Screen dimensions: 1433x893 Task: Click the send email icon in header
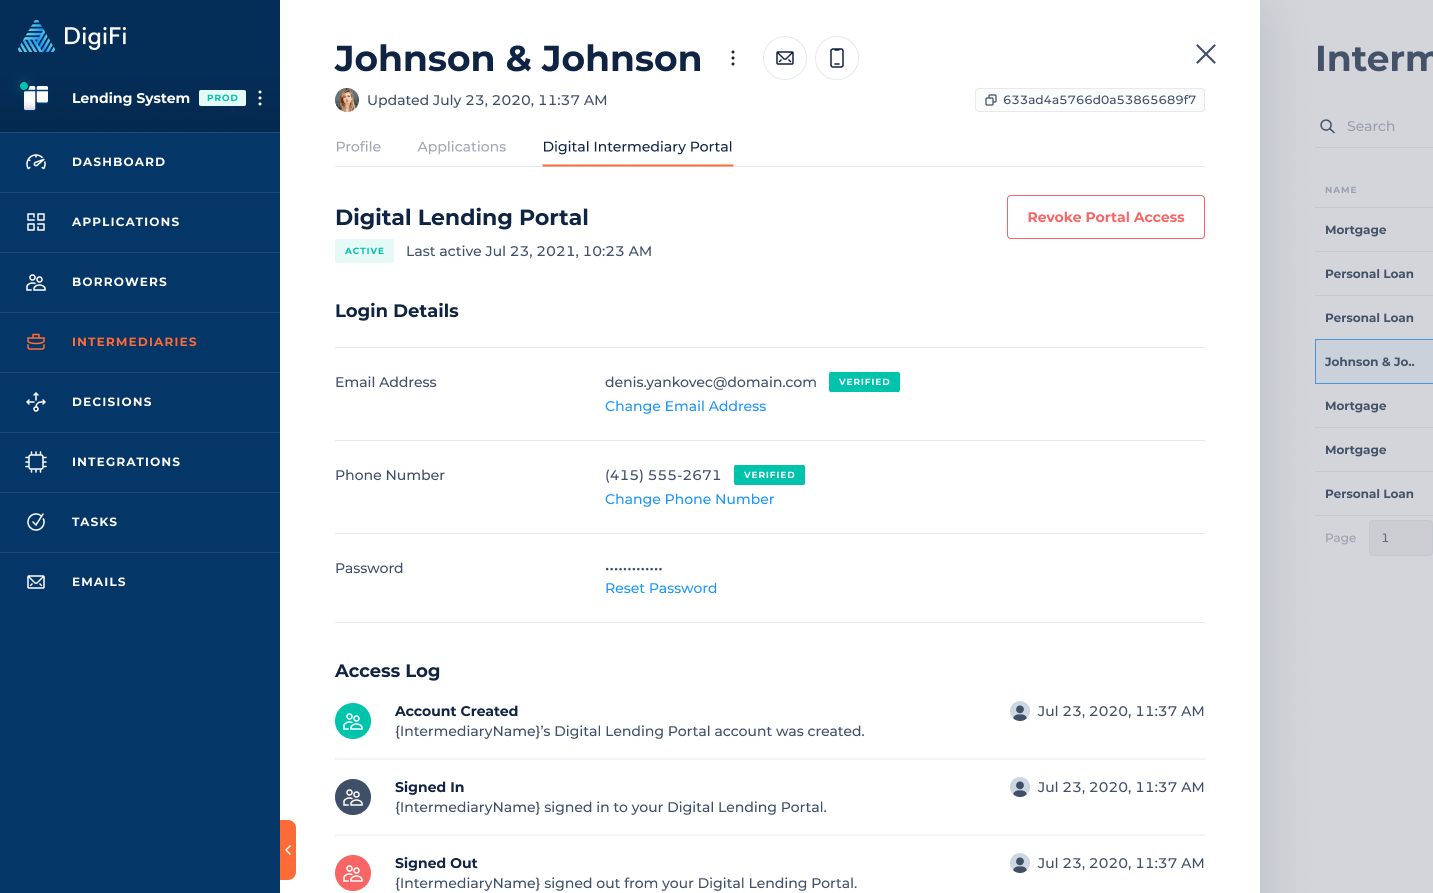785,58
